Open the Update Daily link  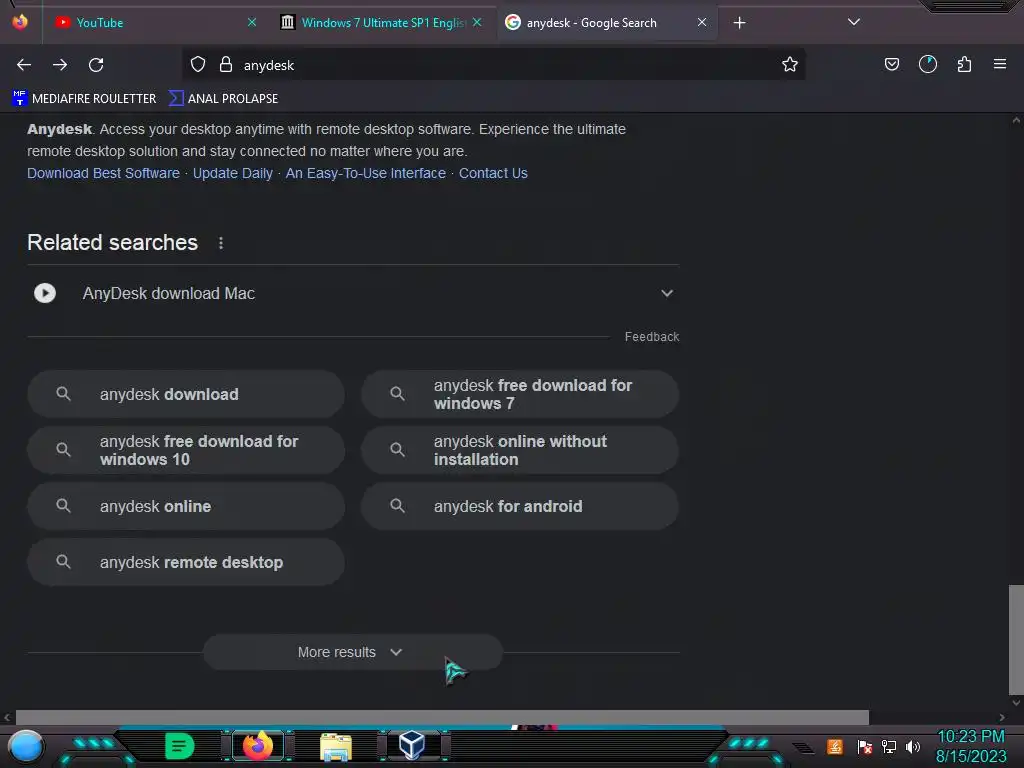point(232,173)
